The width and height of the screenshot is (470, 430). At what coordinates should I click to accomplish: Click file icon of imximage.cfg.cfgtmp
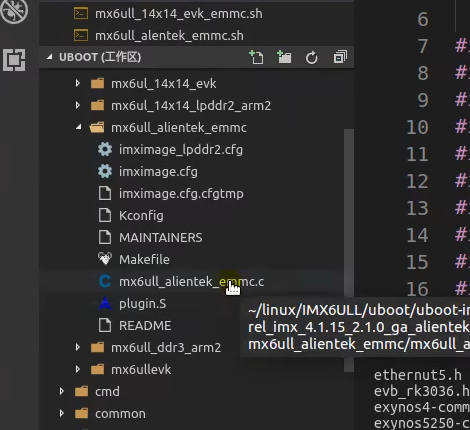click(x=105, y=193)
